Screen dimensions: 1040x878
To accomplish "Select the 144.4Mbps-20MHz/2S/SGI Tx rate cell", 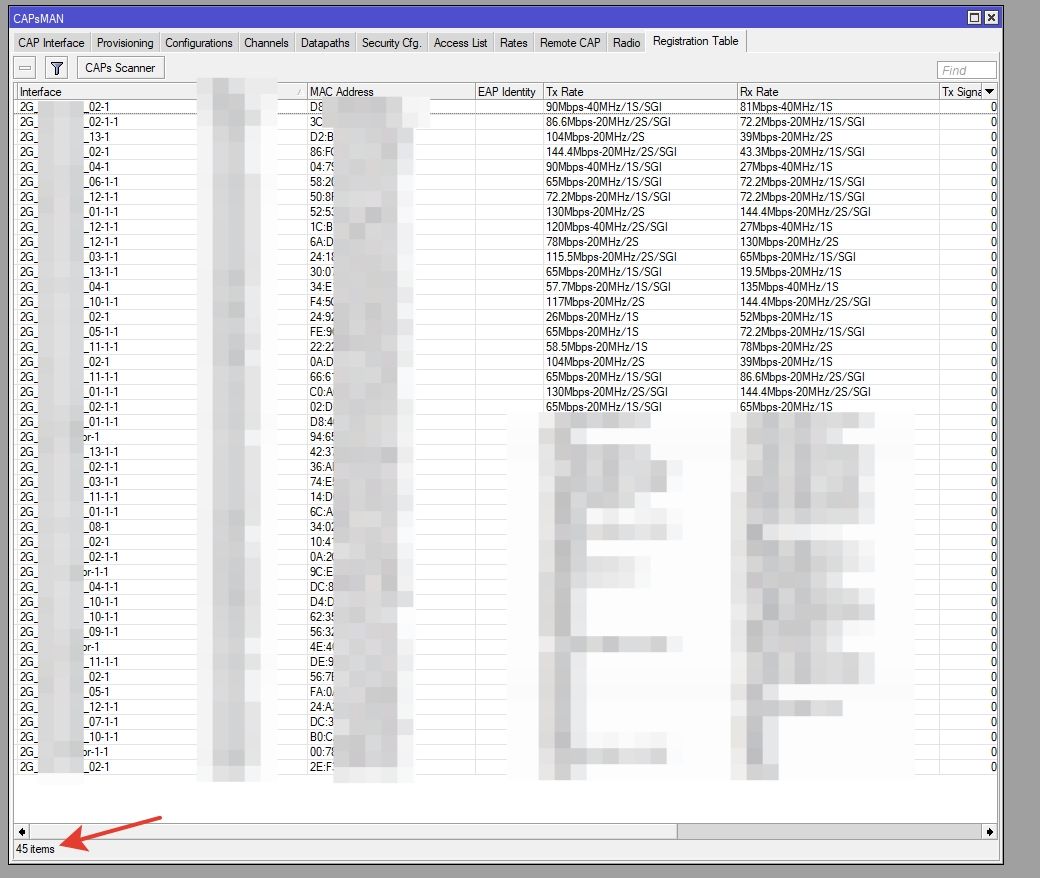I will [x=611, y=152].
